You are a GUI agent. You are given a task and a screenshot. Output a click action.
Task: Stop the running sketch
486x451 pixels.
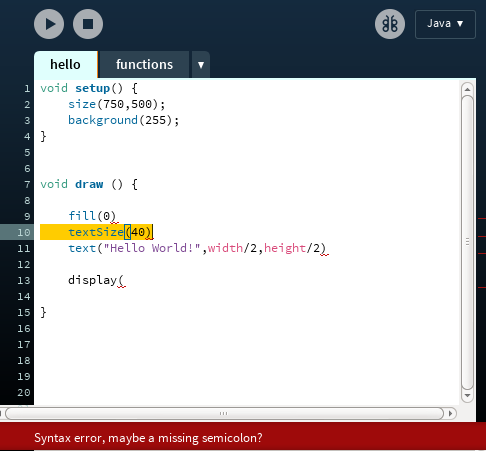88,24
